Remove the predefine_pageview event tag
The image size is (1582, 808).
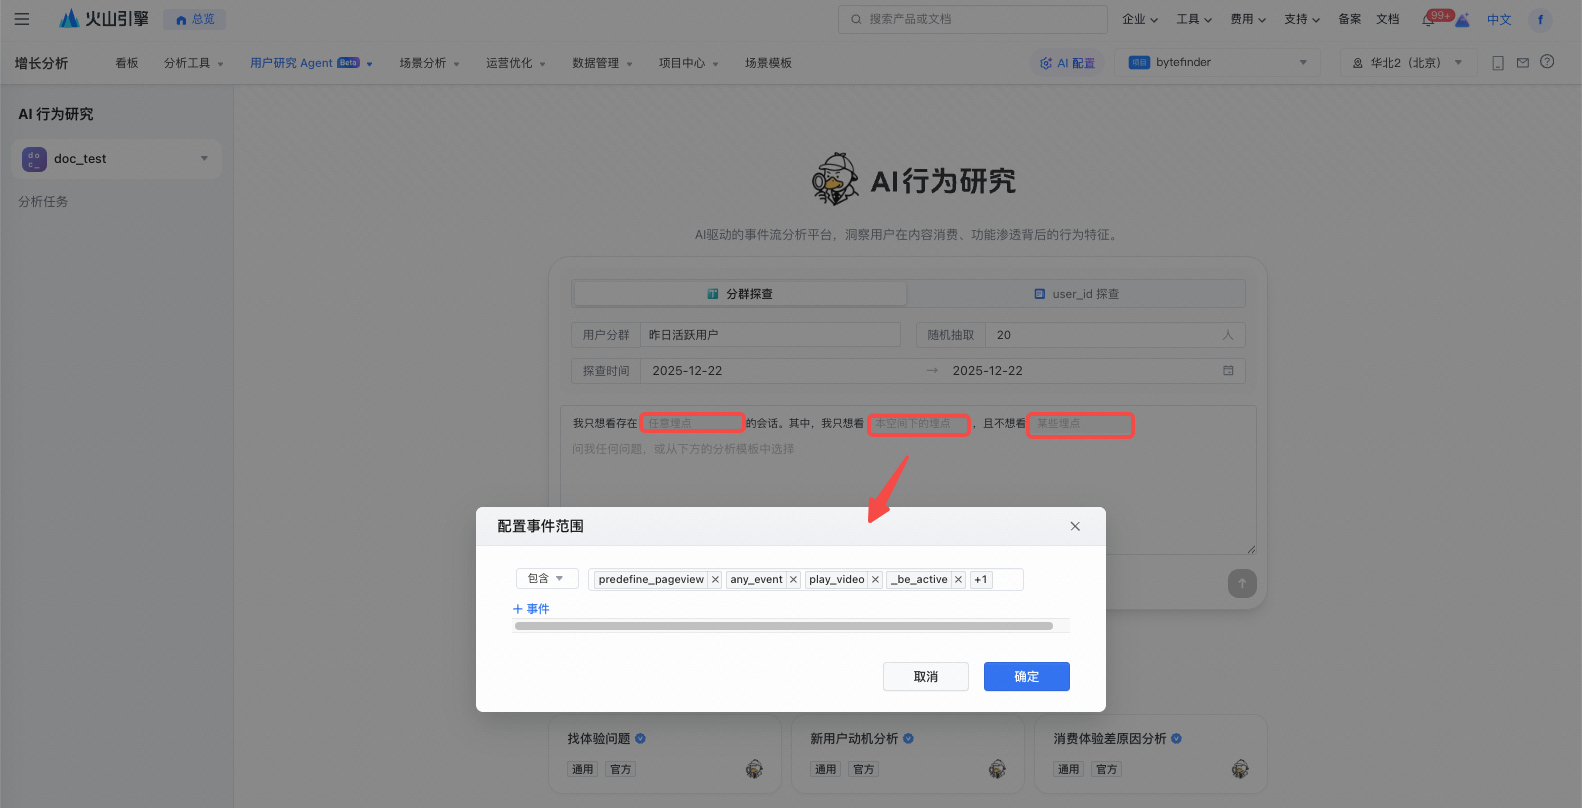(x=715, y=580)
